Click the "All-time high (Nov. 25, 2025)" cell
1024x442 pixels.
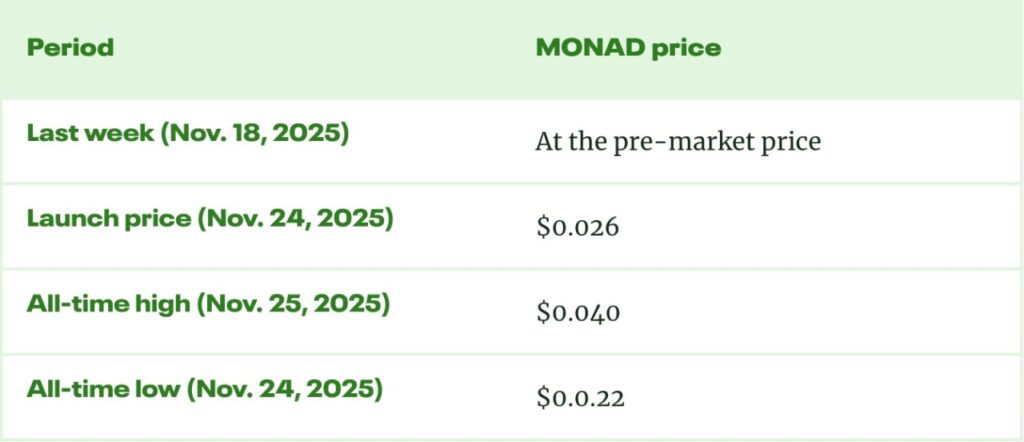pos(207,303)
